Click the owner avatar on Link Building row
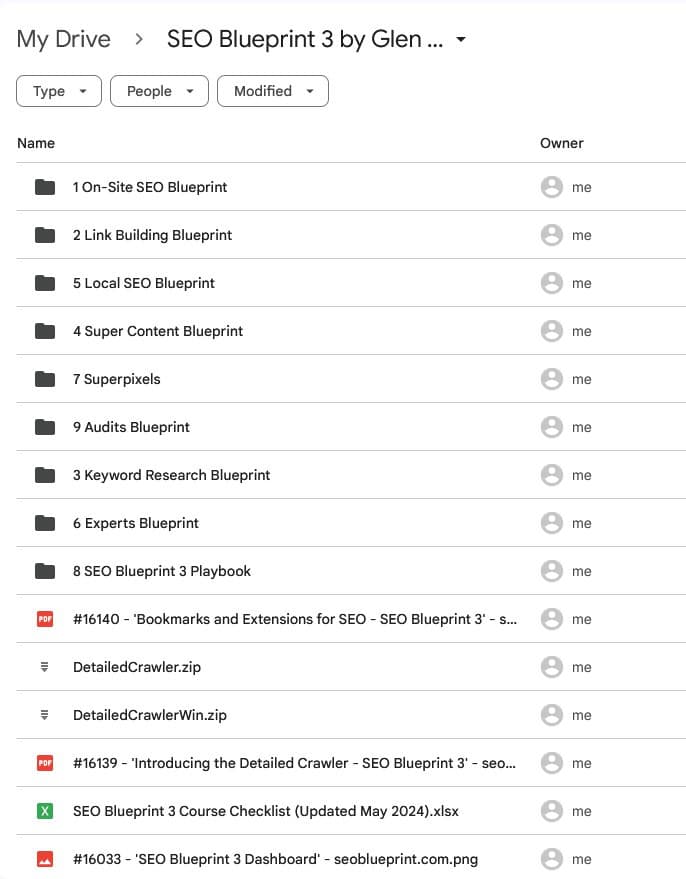 coord(551,235)
